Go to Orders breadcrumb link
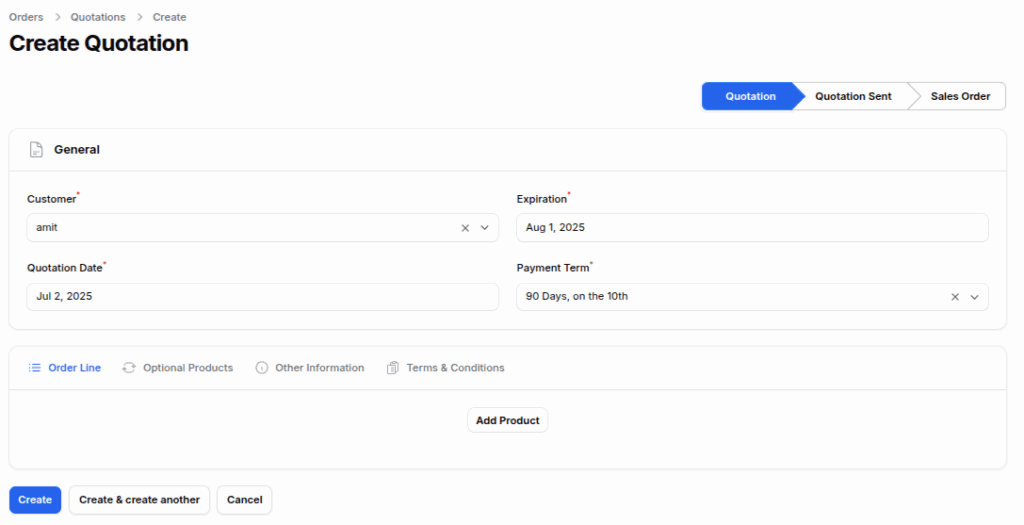The width and height of the screenshot is (1024, 525). tap(26, 17)
